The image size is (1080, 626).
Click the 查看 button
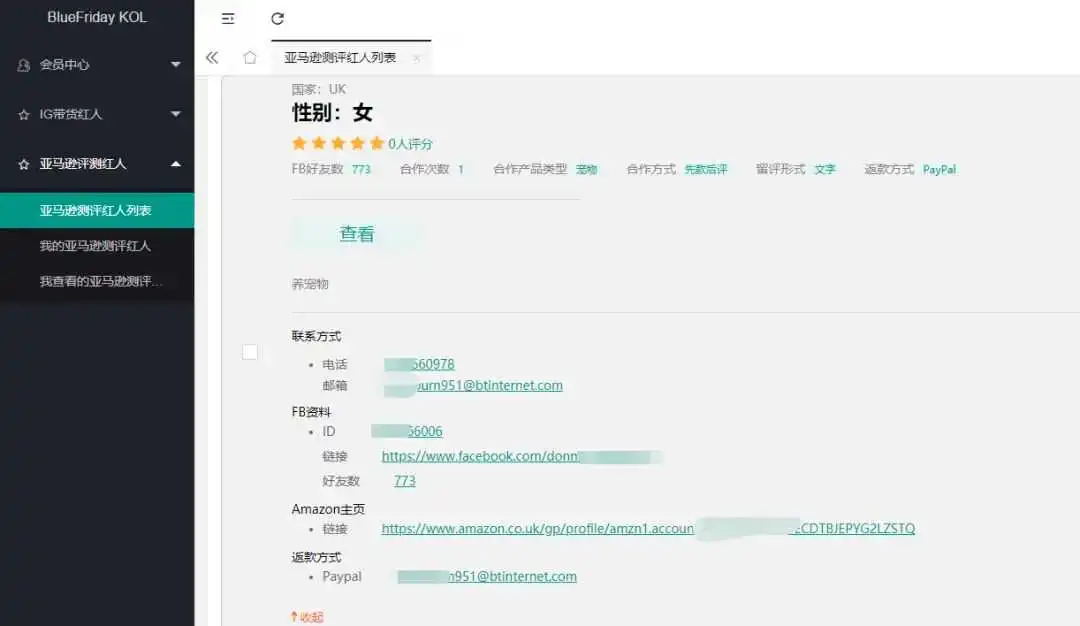pos(356,234)
